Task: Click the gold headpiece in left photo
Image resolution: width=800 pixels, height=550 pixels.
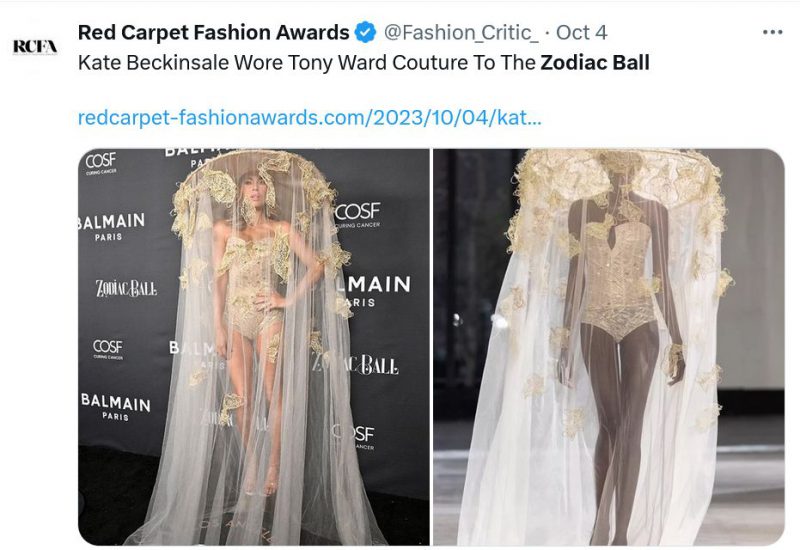Action: click(255, 189)
